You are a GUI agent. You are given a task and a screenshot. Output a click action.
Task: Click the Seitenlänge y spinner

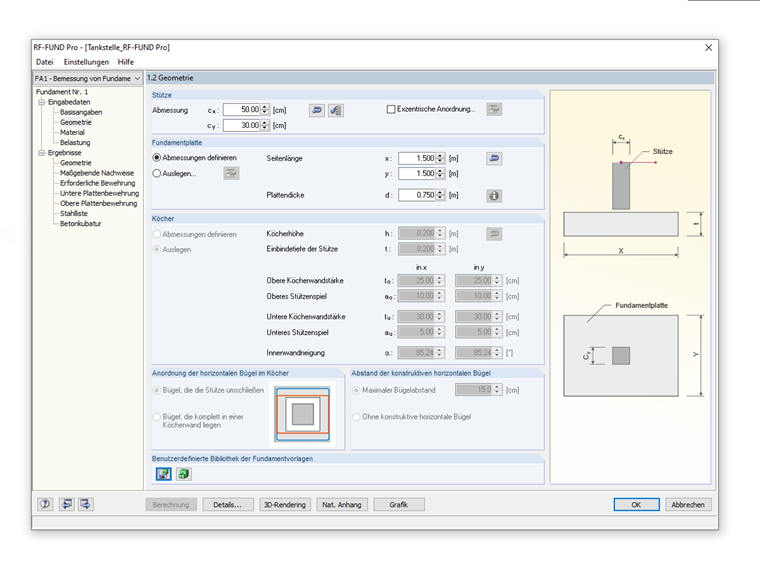[440, 174]
